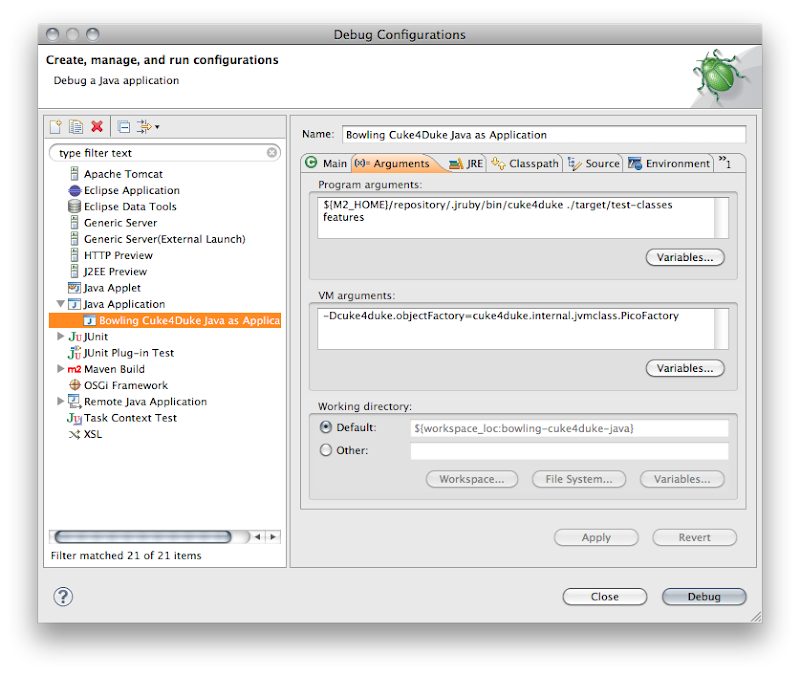The image size is (800, 675).
Task: Select the Task Context Test icon
Action: 74,418
